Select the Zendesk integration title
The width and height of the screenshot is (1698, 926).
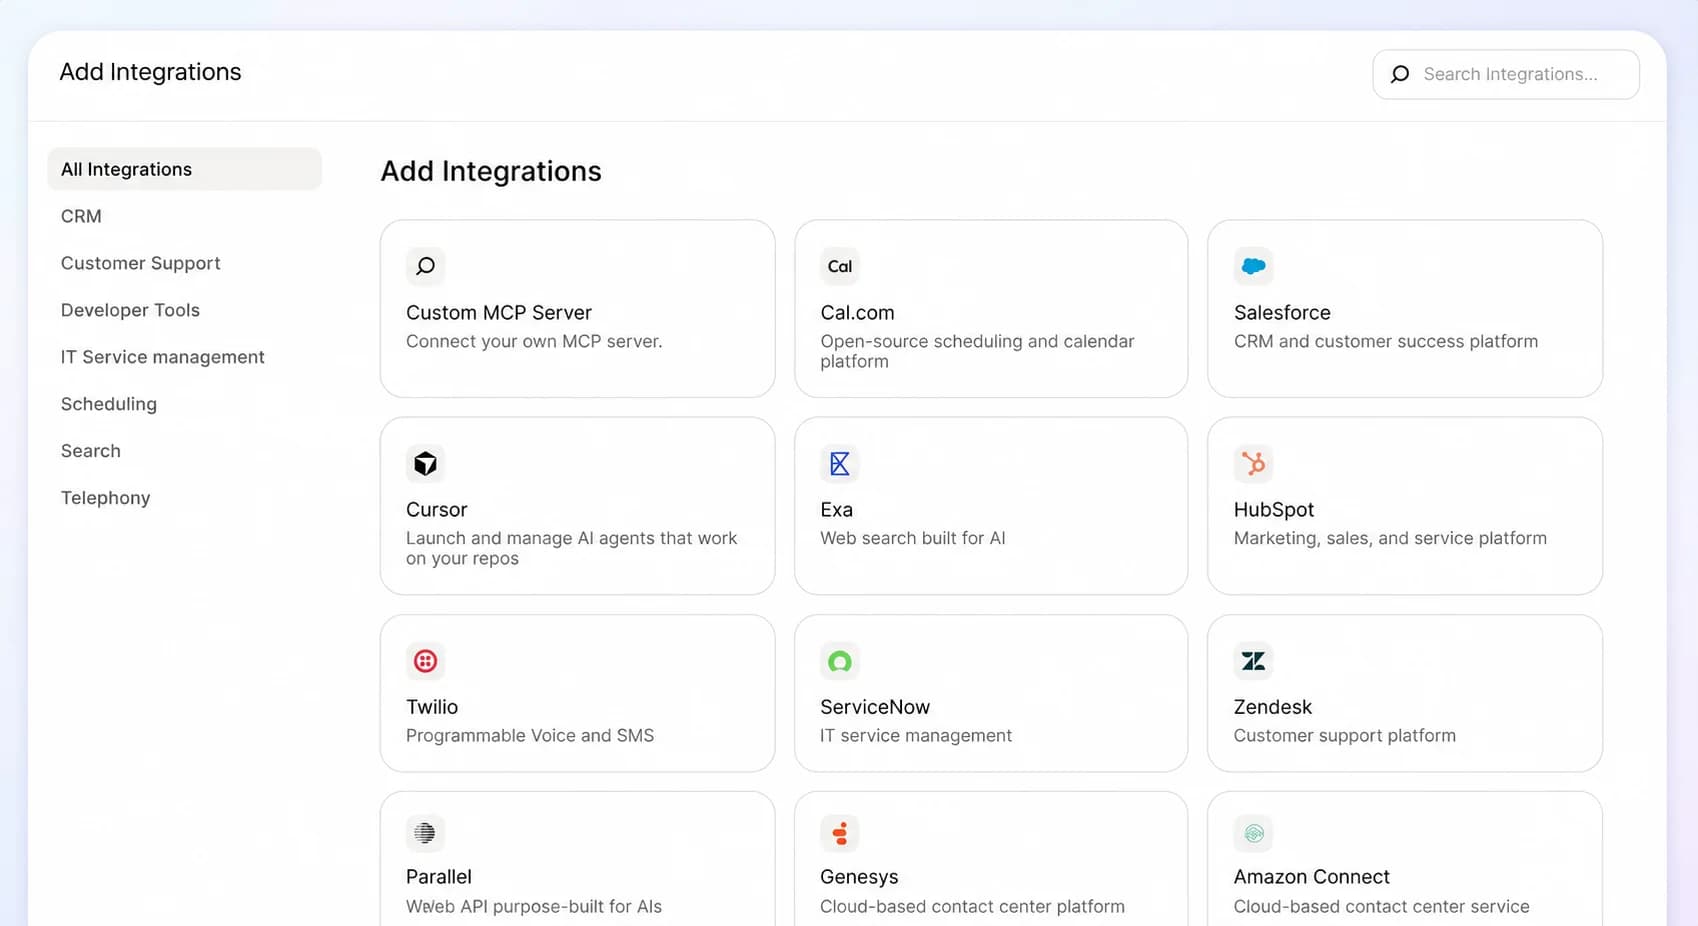point(1272,707)
